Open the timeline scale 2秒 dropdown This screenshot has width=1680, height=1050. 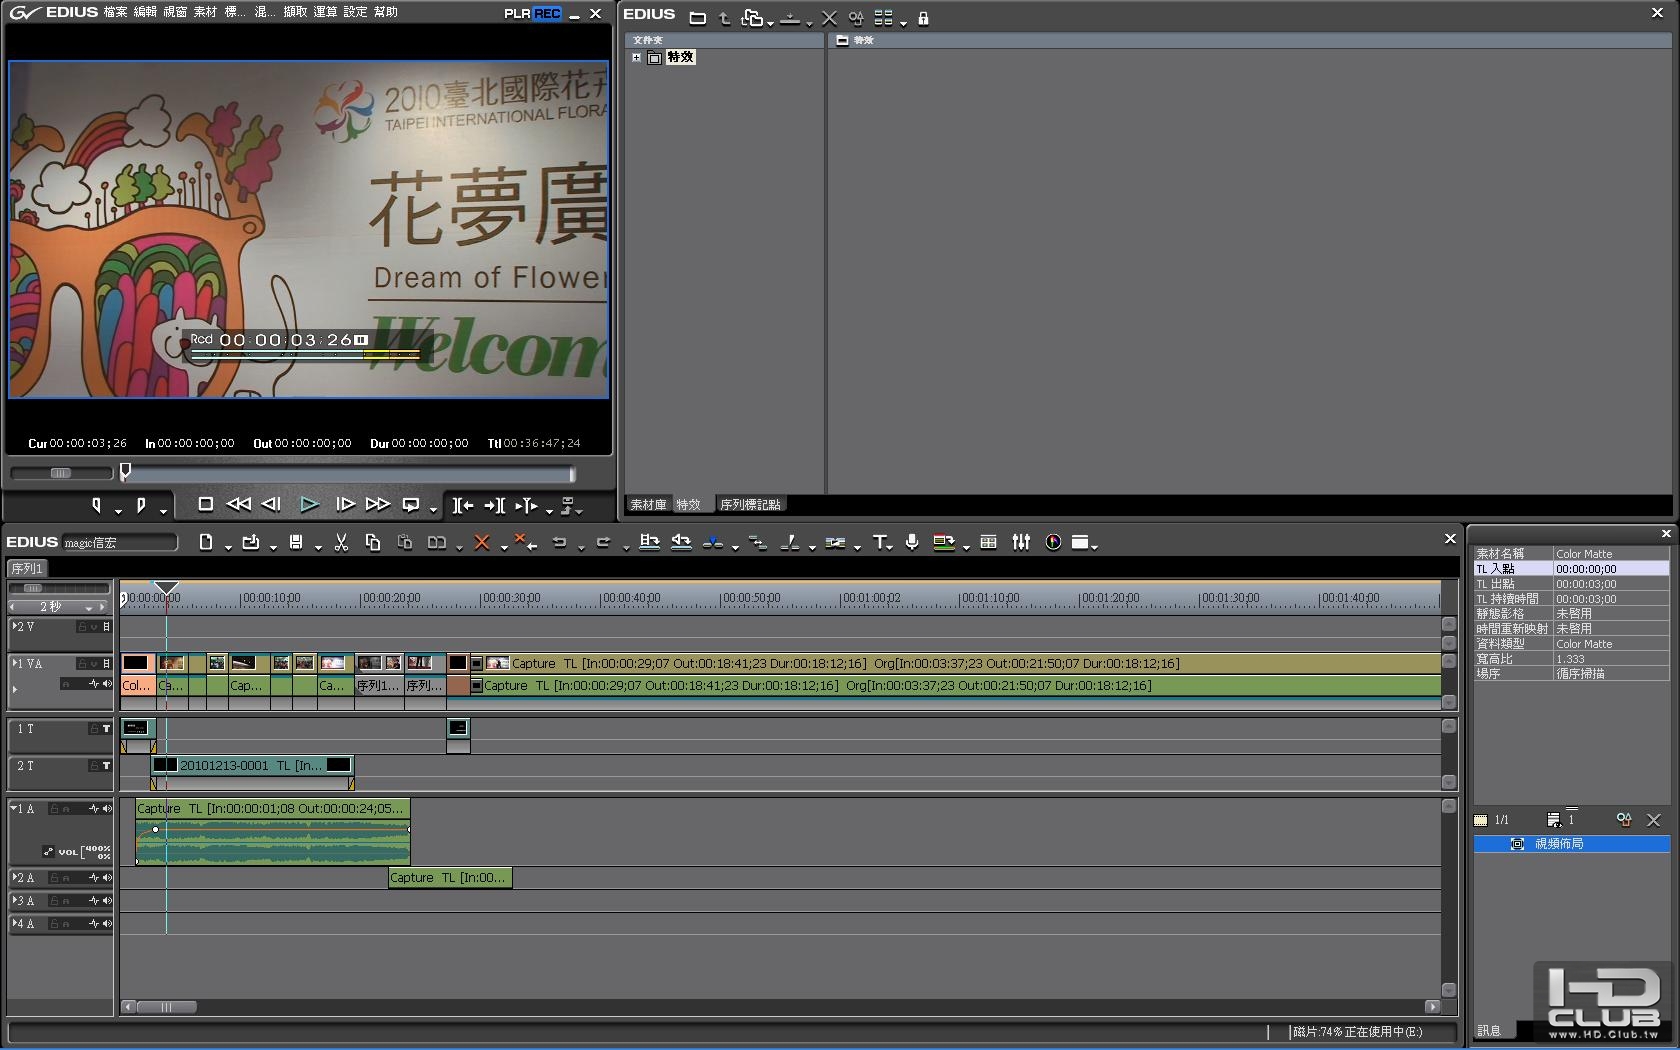point(89,607)
